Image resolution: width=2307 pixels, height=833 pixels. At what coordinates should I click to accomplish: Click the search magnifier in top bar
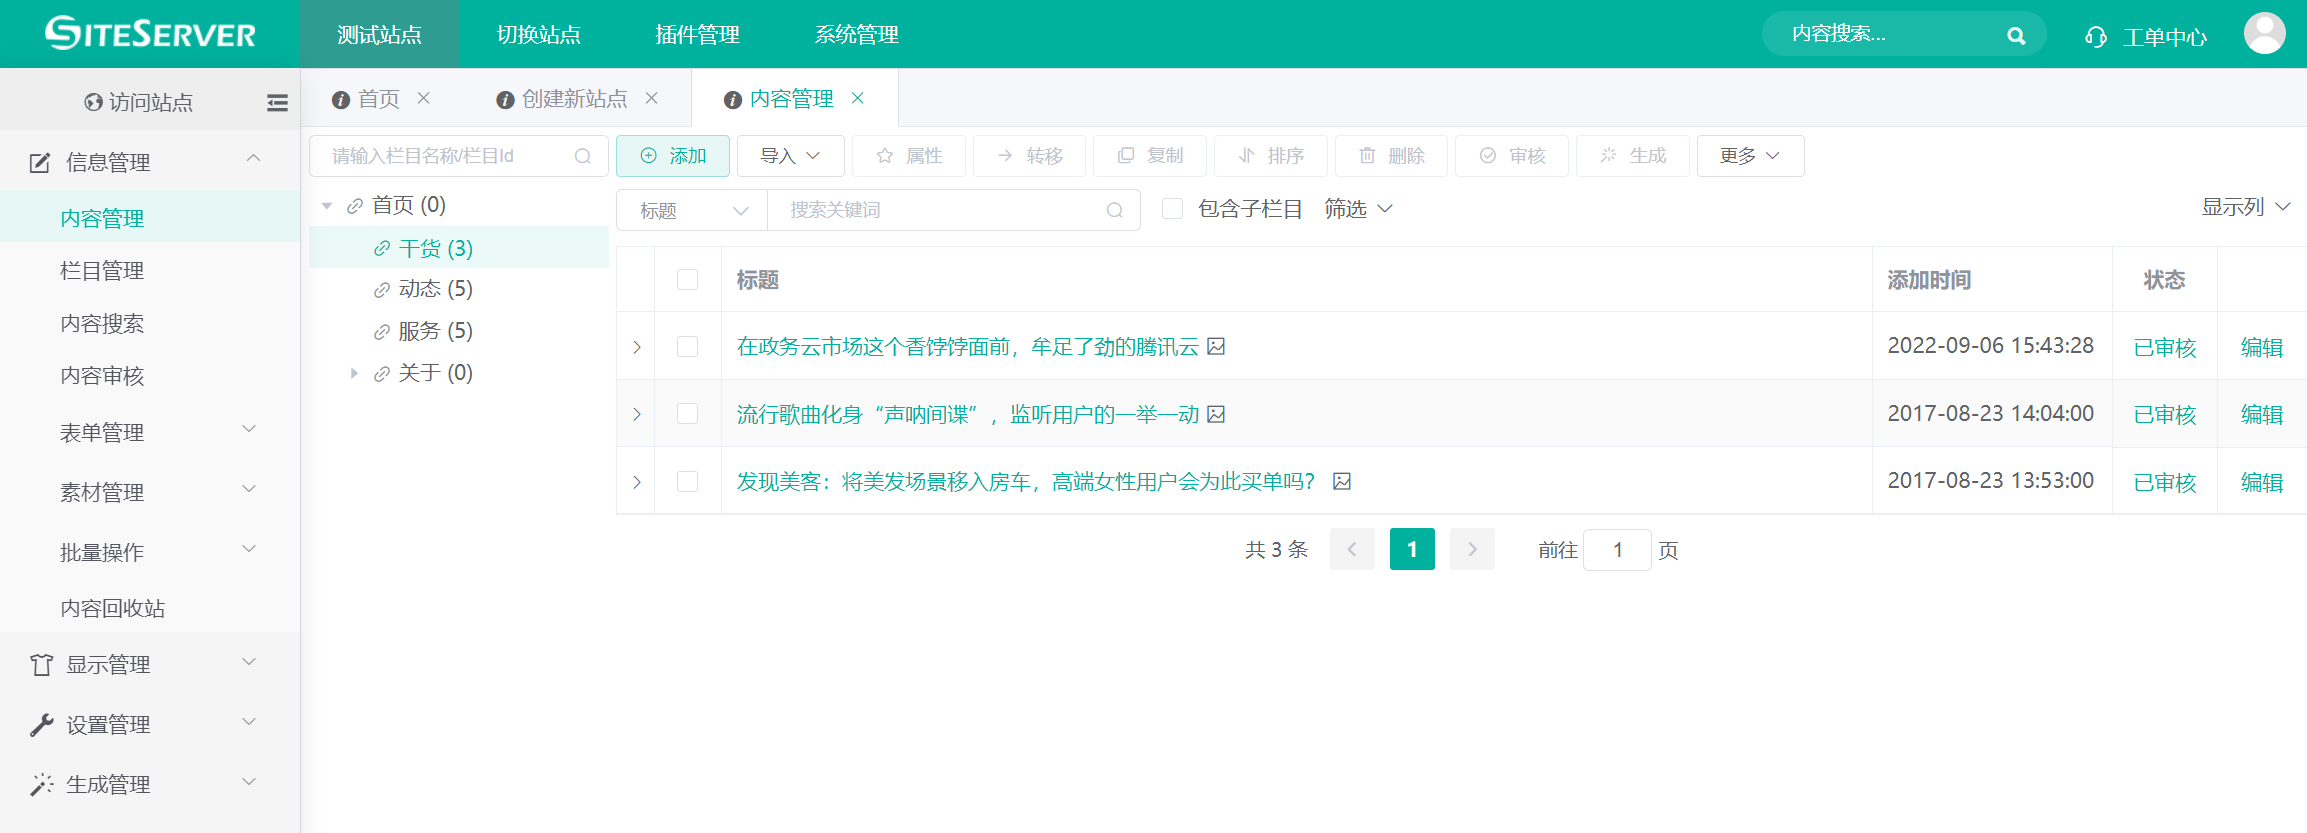(x=2016, y=36)
